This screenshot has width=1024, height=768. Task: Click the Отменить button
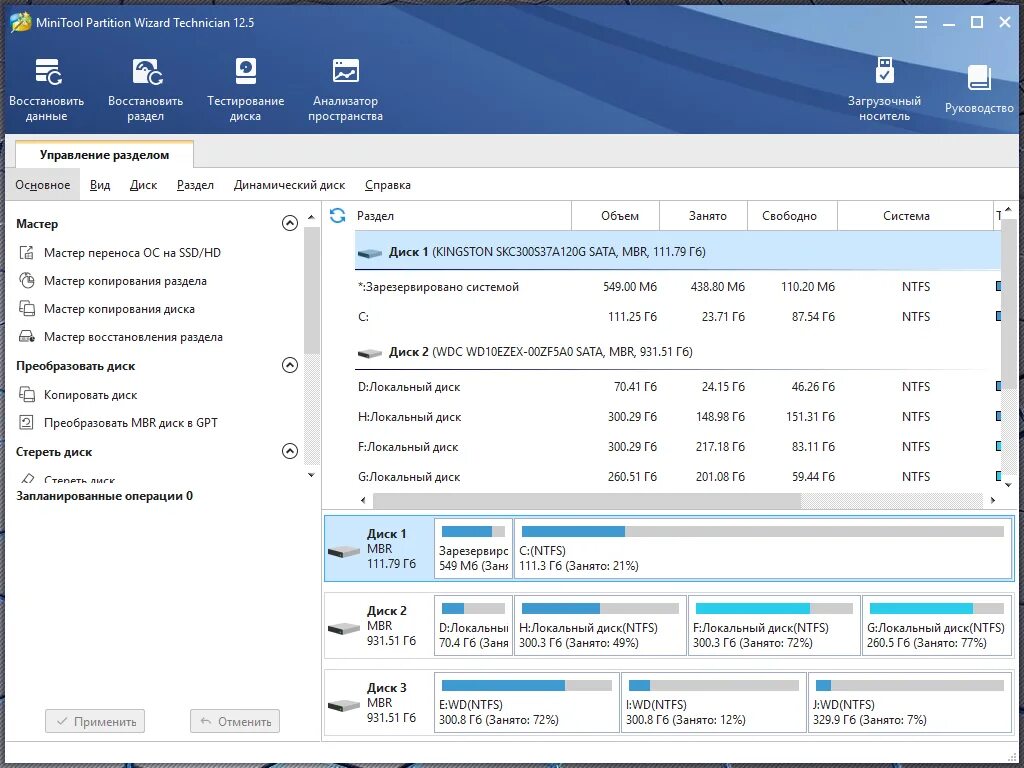point(235,721)
